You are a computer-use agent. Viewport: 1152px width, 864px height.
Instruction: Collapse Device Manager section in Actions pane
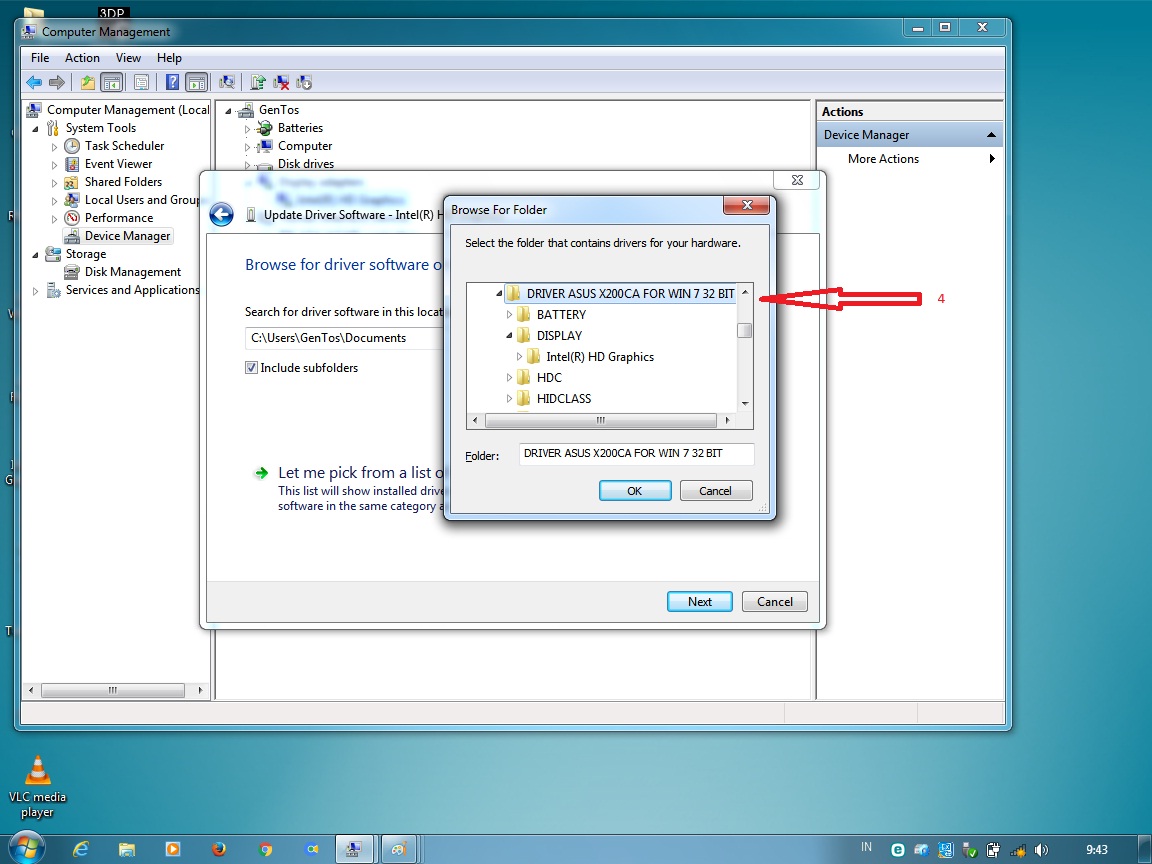(991, 135)
